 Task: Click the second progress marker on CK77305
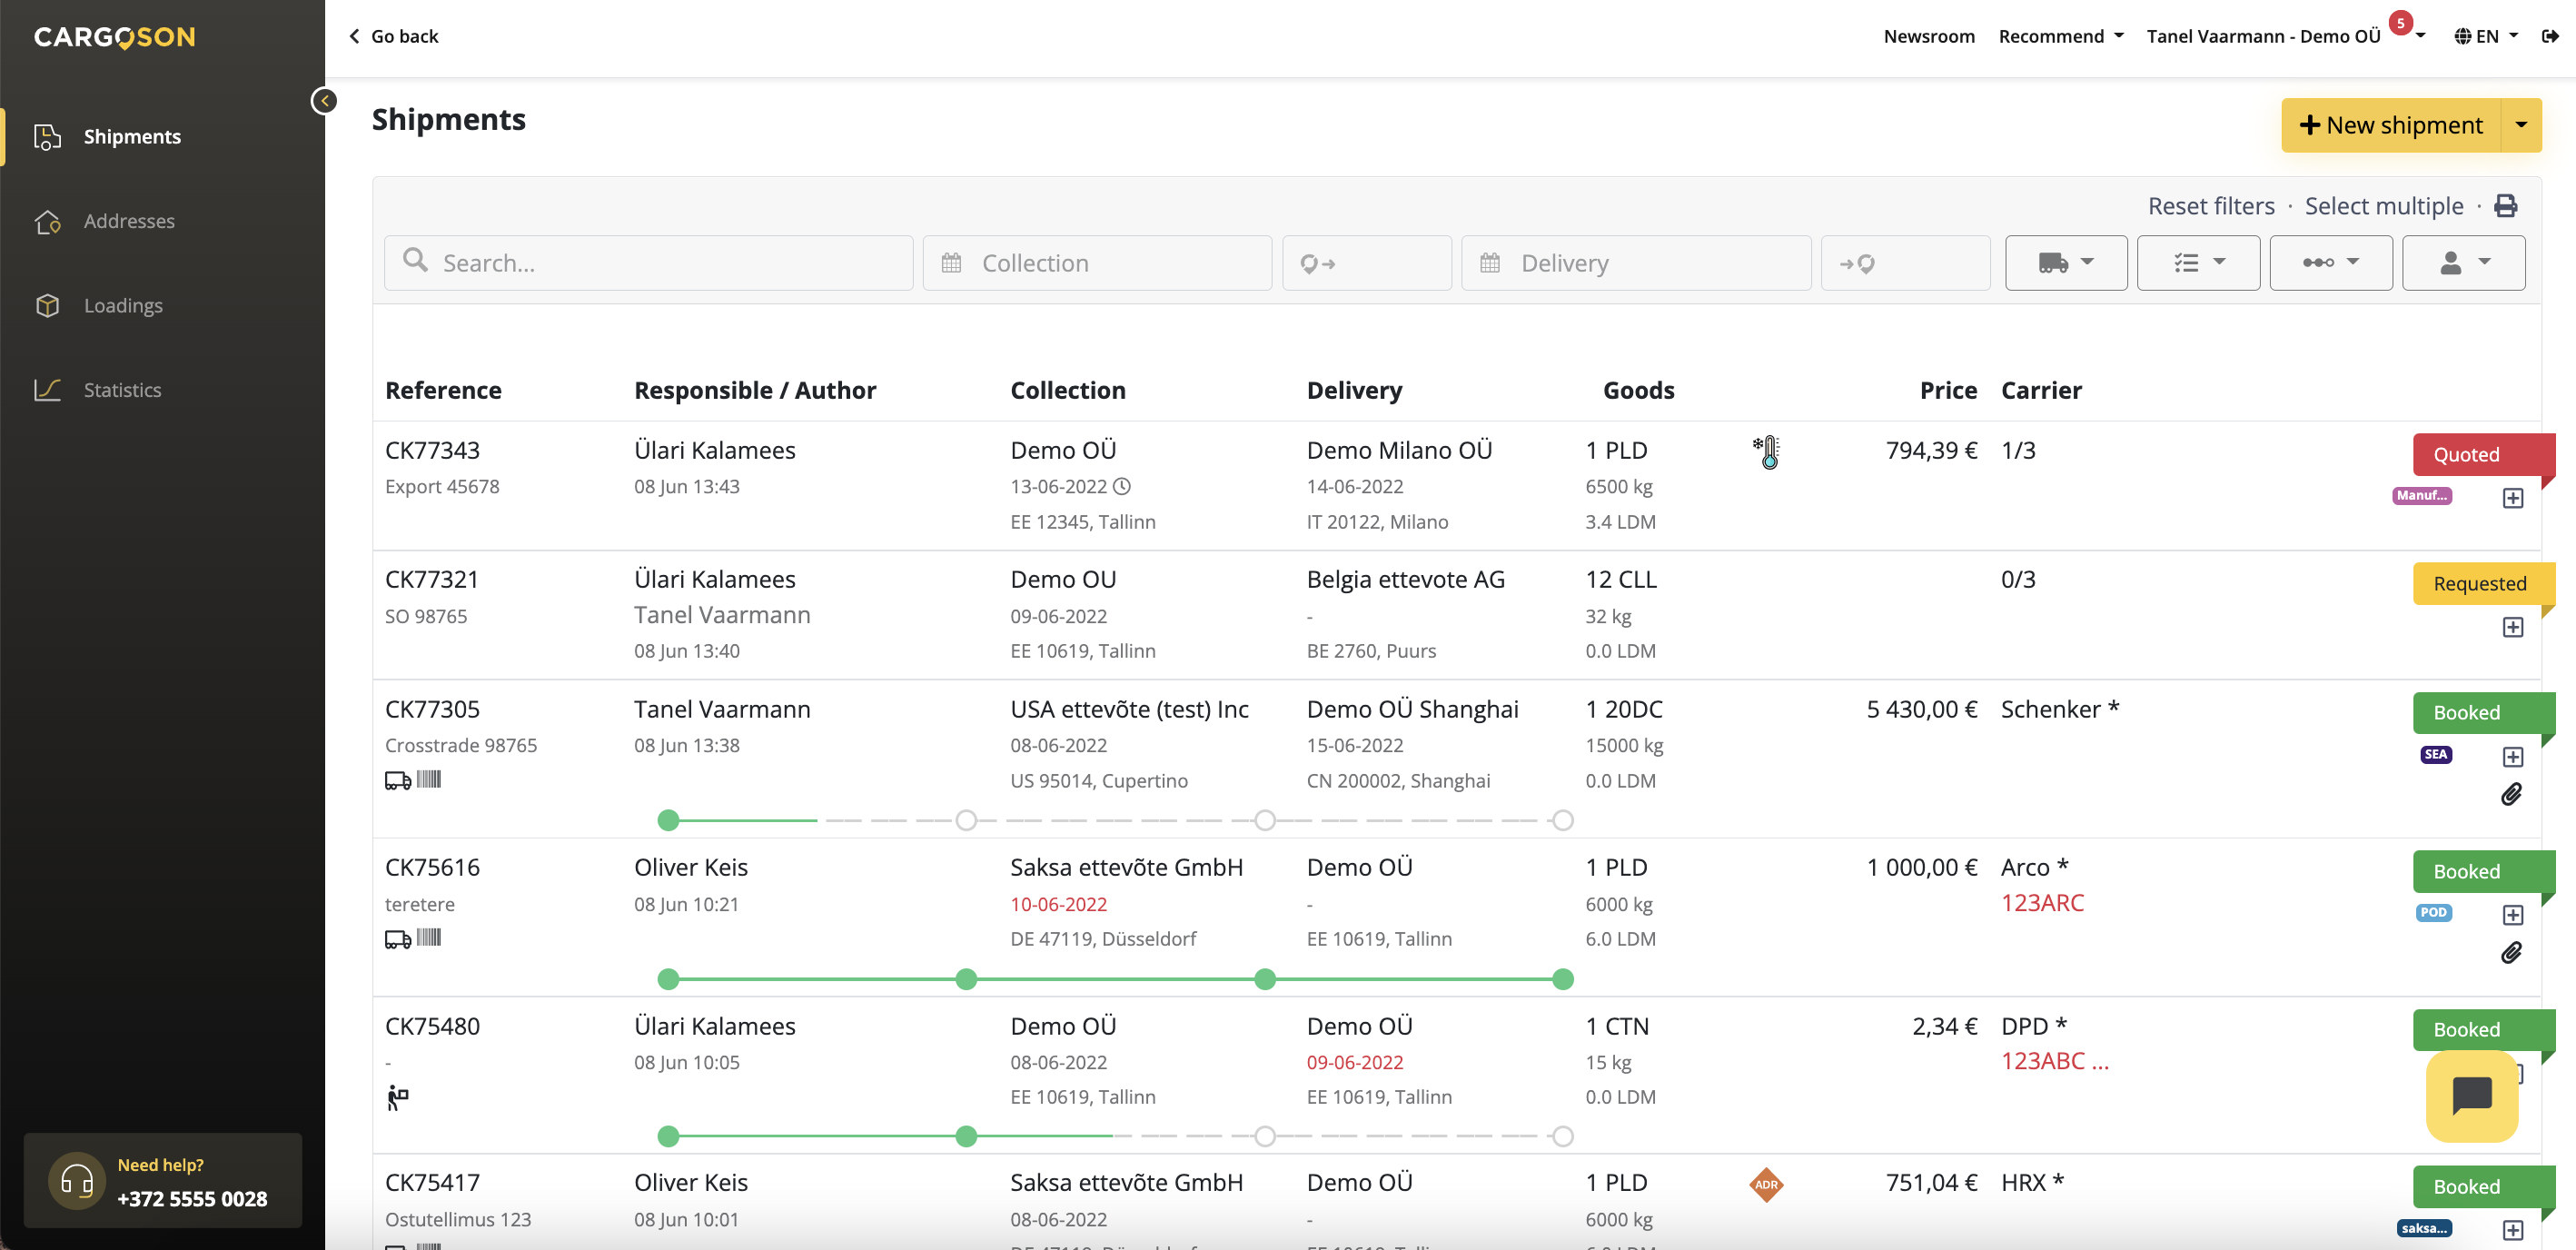965,820
